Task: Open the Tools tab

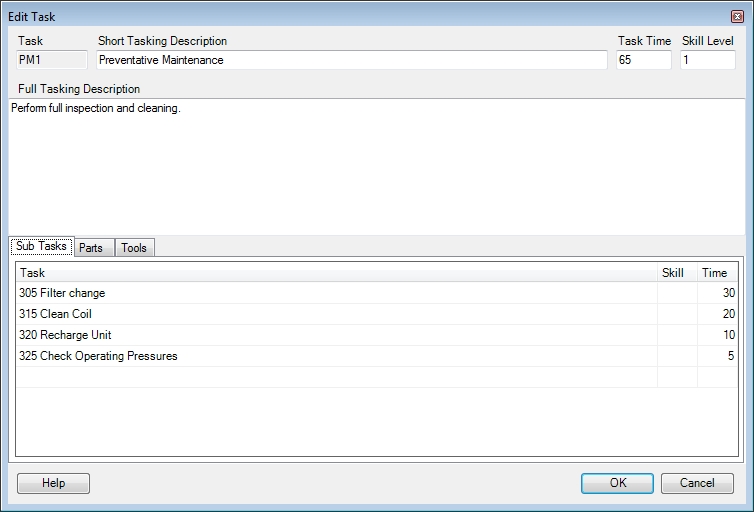Action: point(134,248)
